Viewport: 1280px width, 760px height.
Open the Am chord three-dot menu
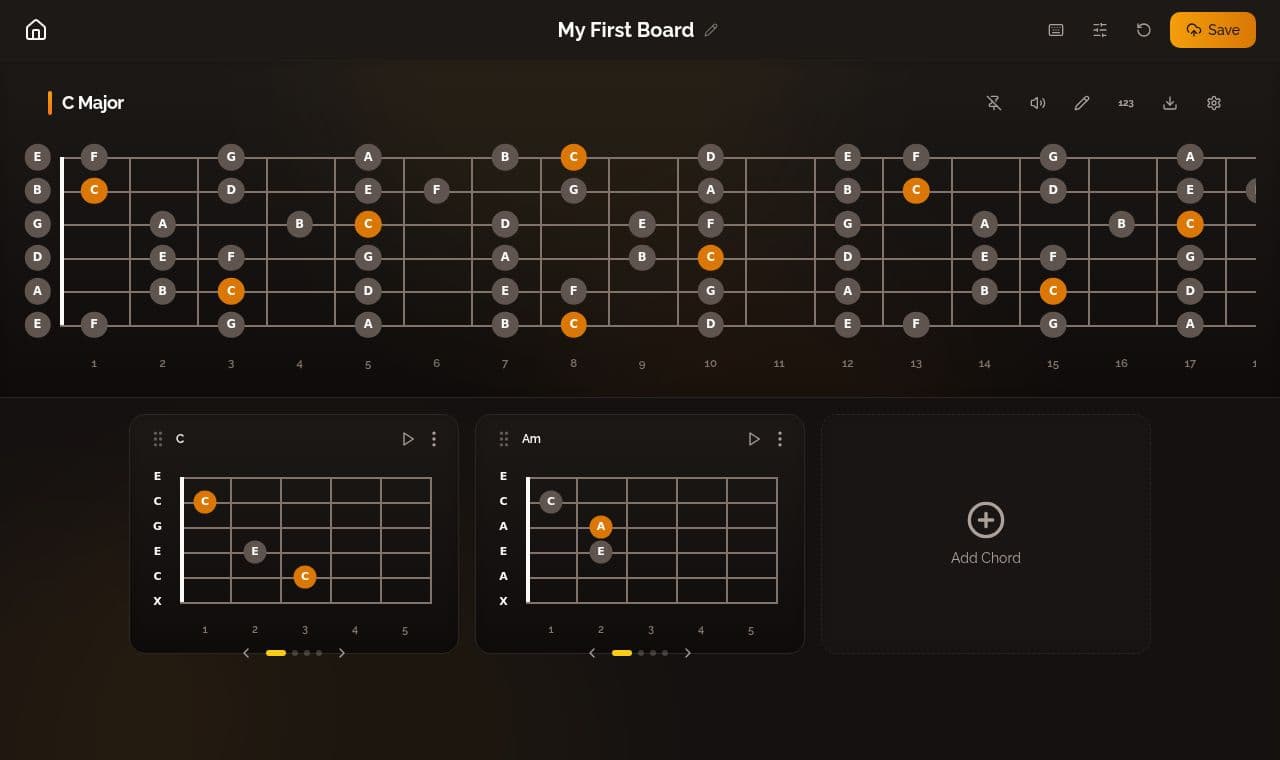coord(780,439)
